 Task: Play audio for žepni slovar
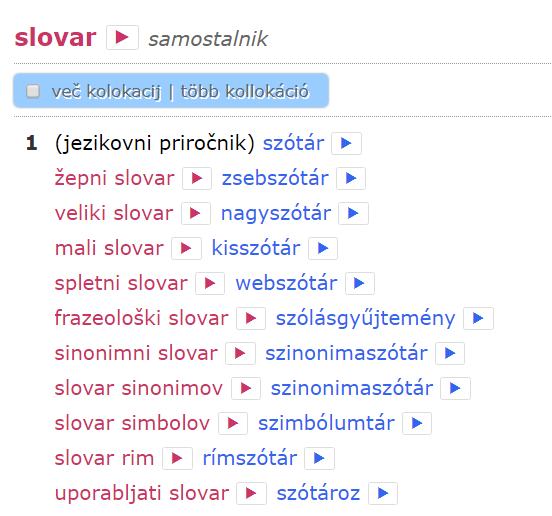[197, 178]
